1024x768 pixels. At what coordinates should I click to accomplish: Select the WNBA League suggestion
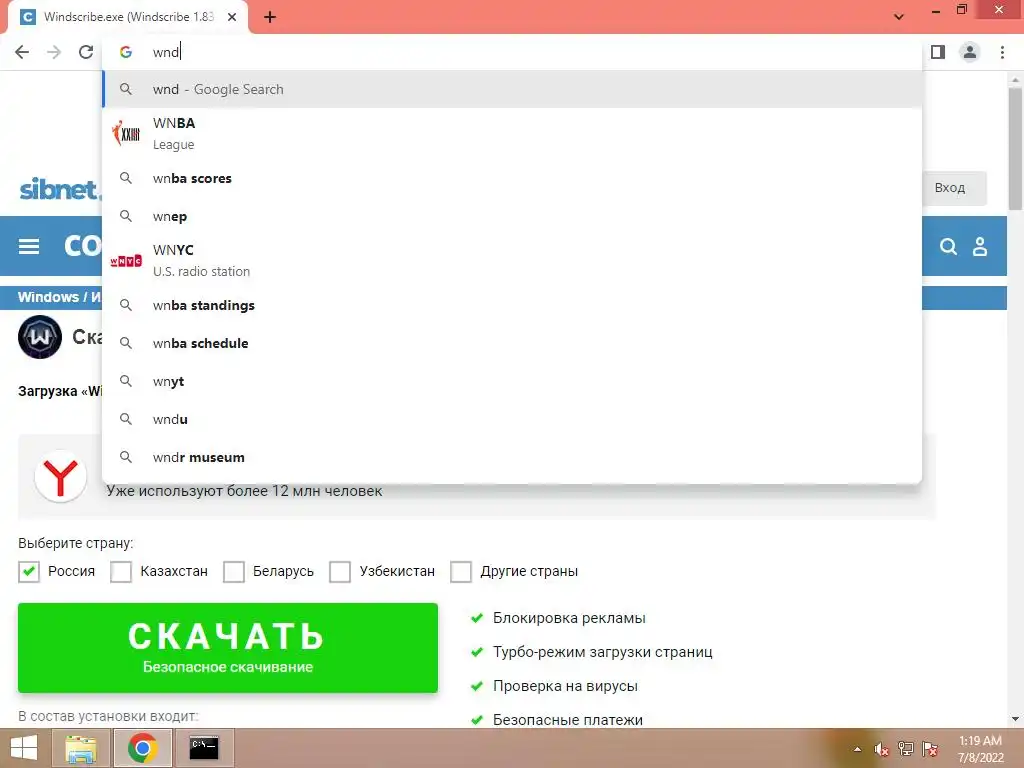[x=512, y=133]
